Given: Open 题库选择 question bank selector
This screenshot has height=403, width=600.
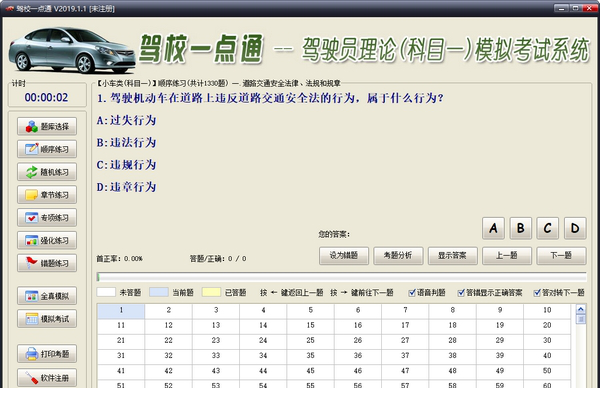Looking at the screenshot, I should pyautogui.click(x=47, y=126).
